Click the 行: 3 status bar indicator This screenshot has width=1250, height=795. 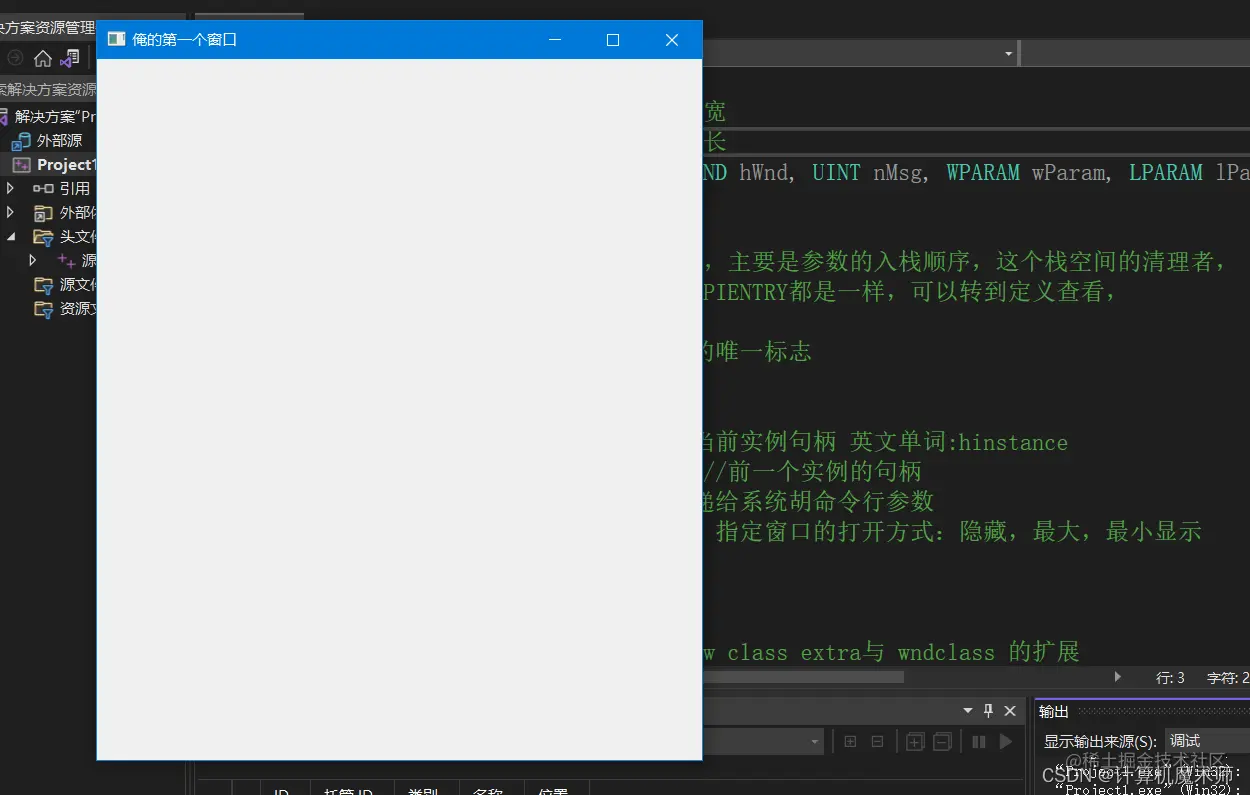pyautogui.click(x=1170, y=677)
